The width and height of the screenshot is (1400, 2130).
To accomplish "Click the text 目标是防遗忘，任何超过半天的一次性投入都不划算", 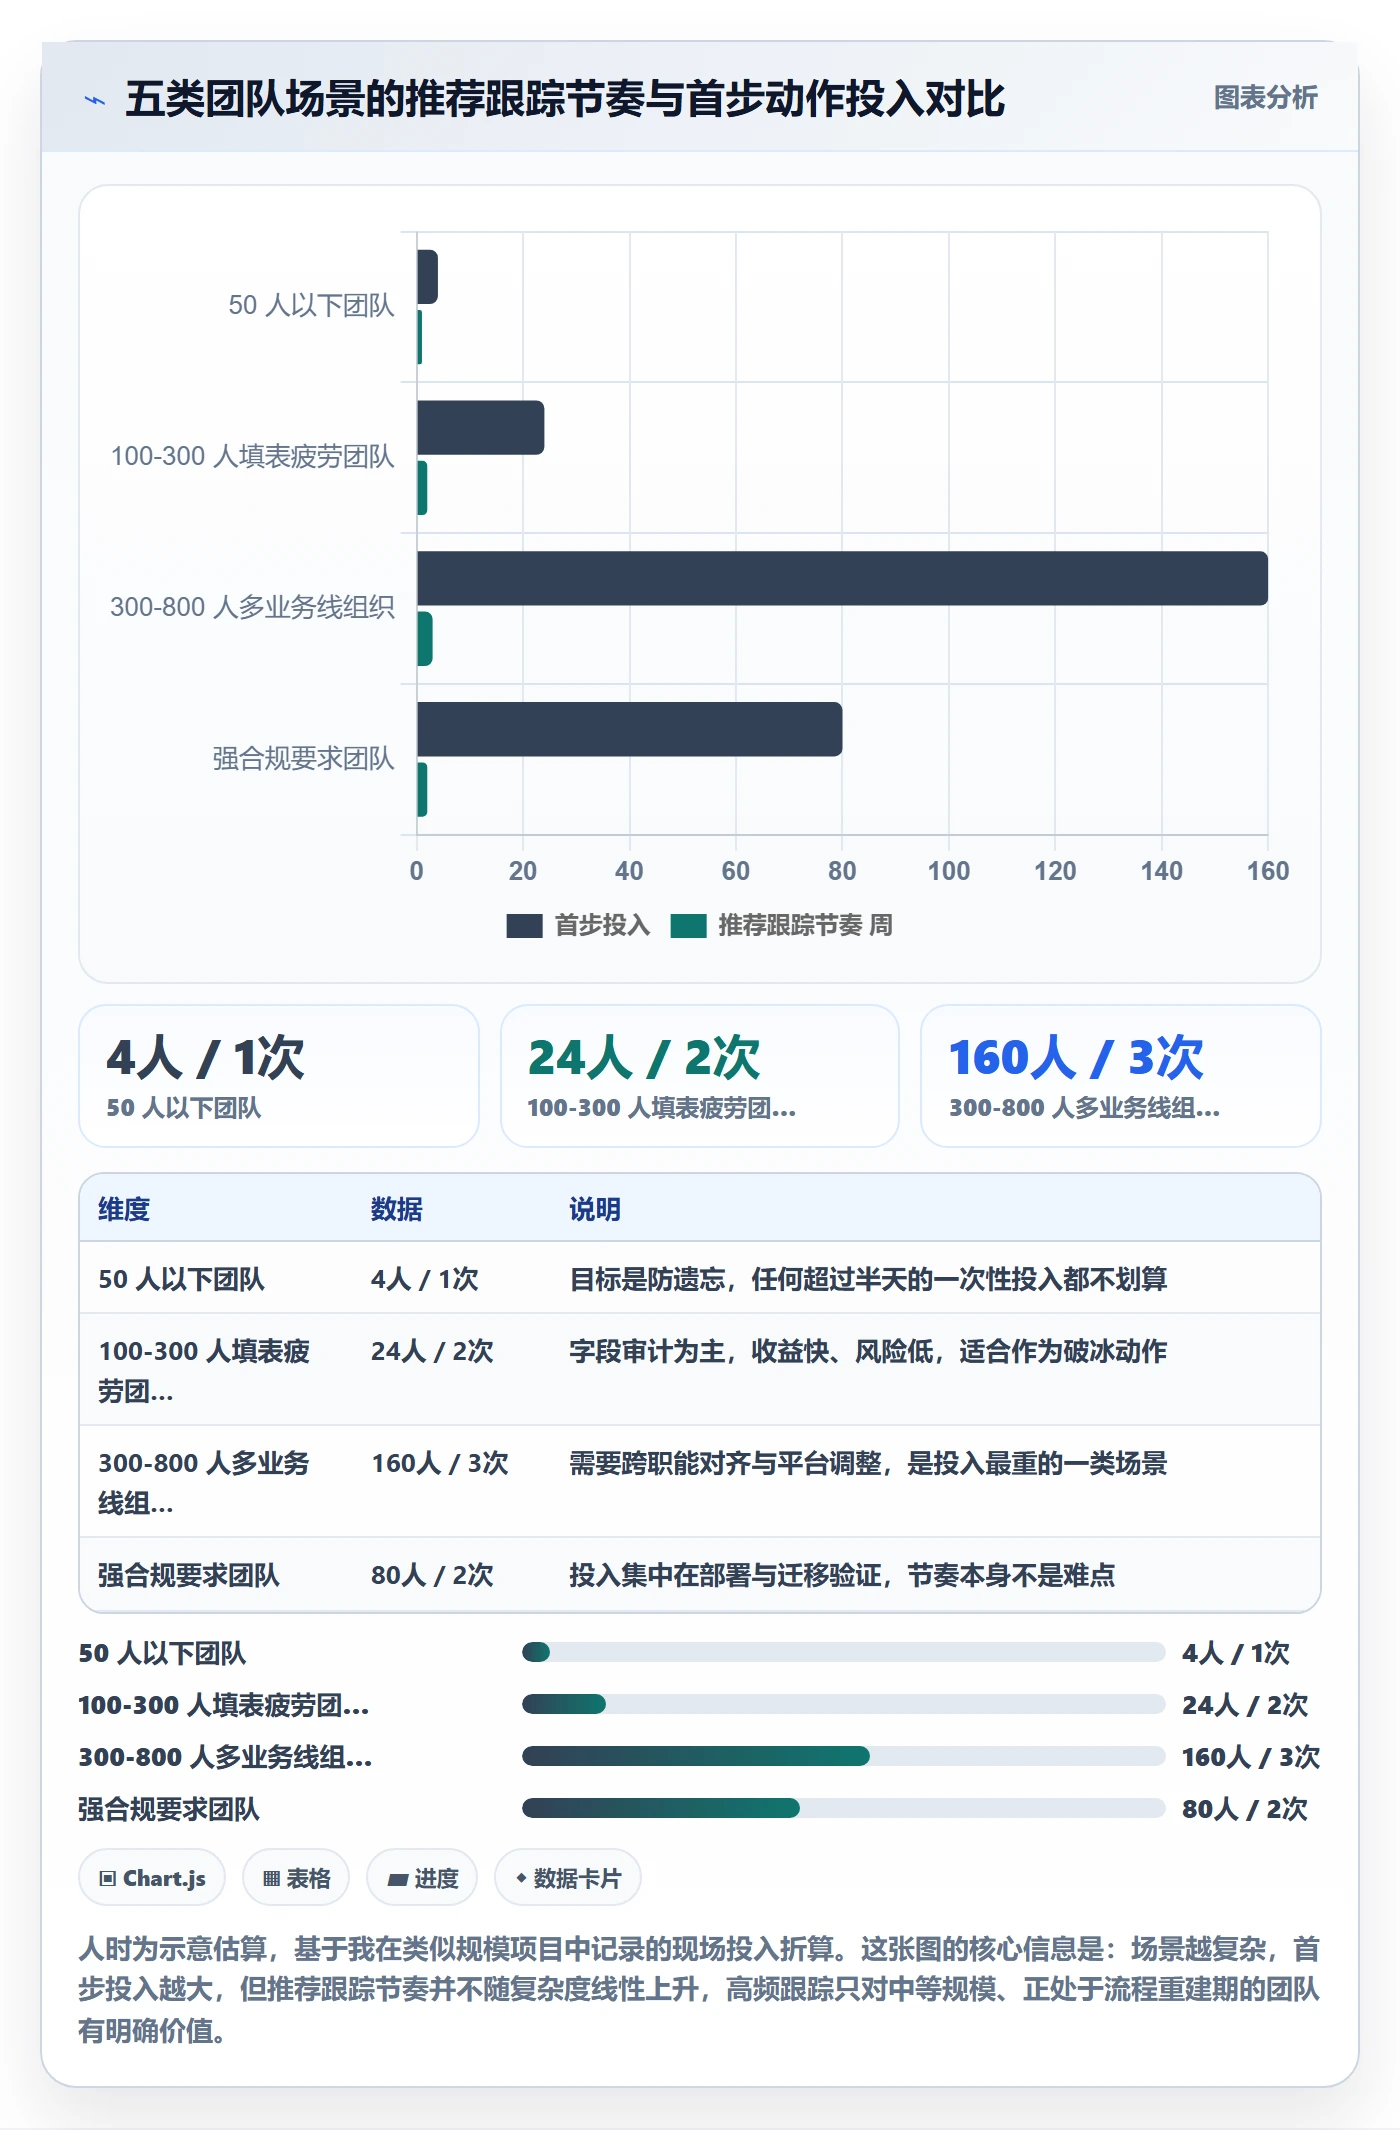I will tap(868, 1279).
